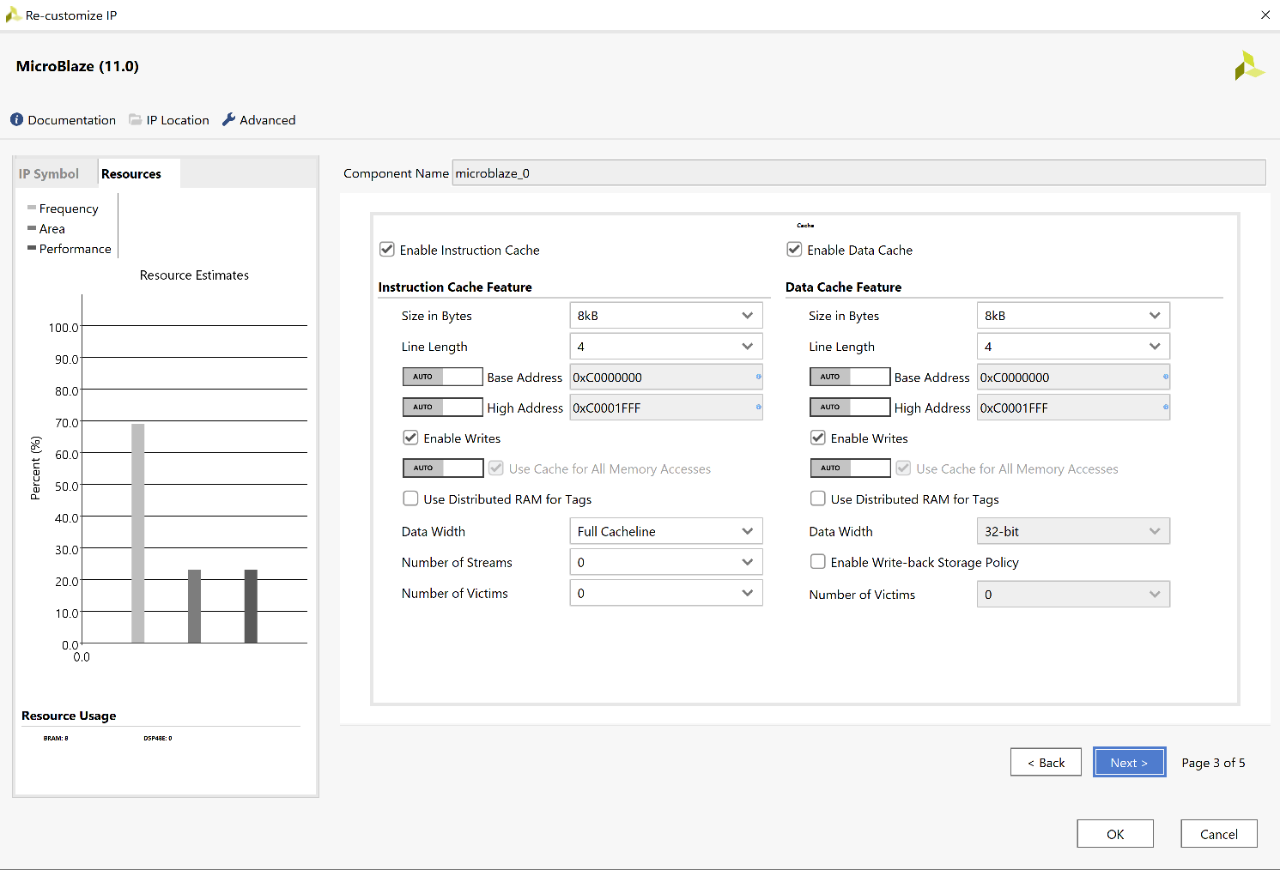Open Instruction Cache Size in Bytes dropdown
Image resolution: width=1280 pixels, height=870 pixels.
coord(666,315)
